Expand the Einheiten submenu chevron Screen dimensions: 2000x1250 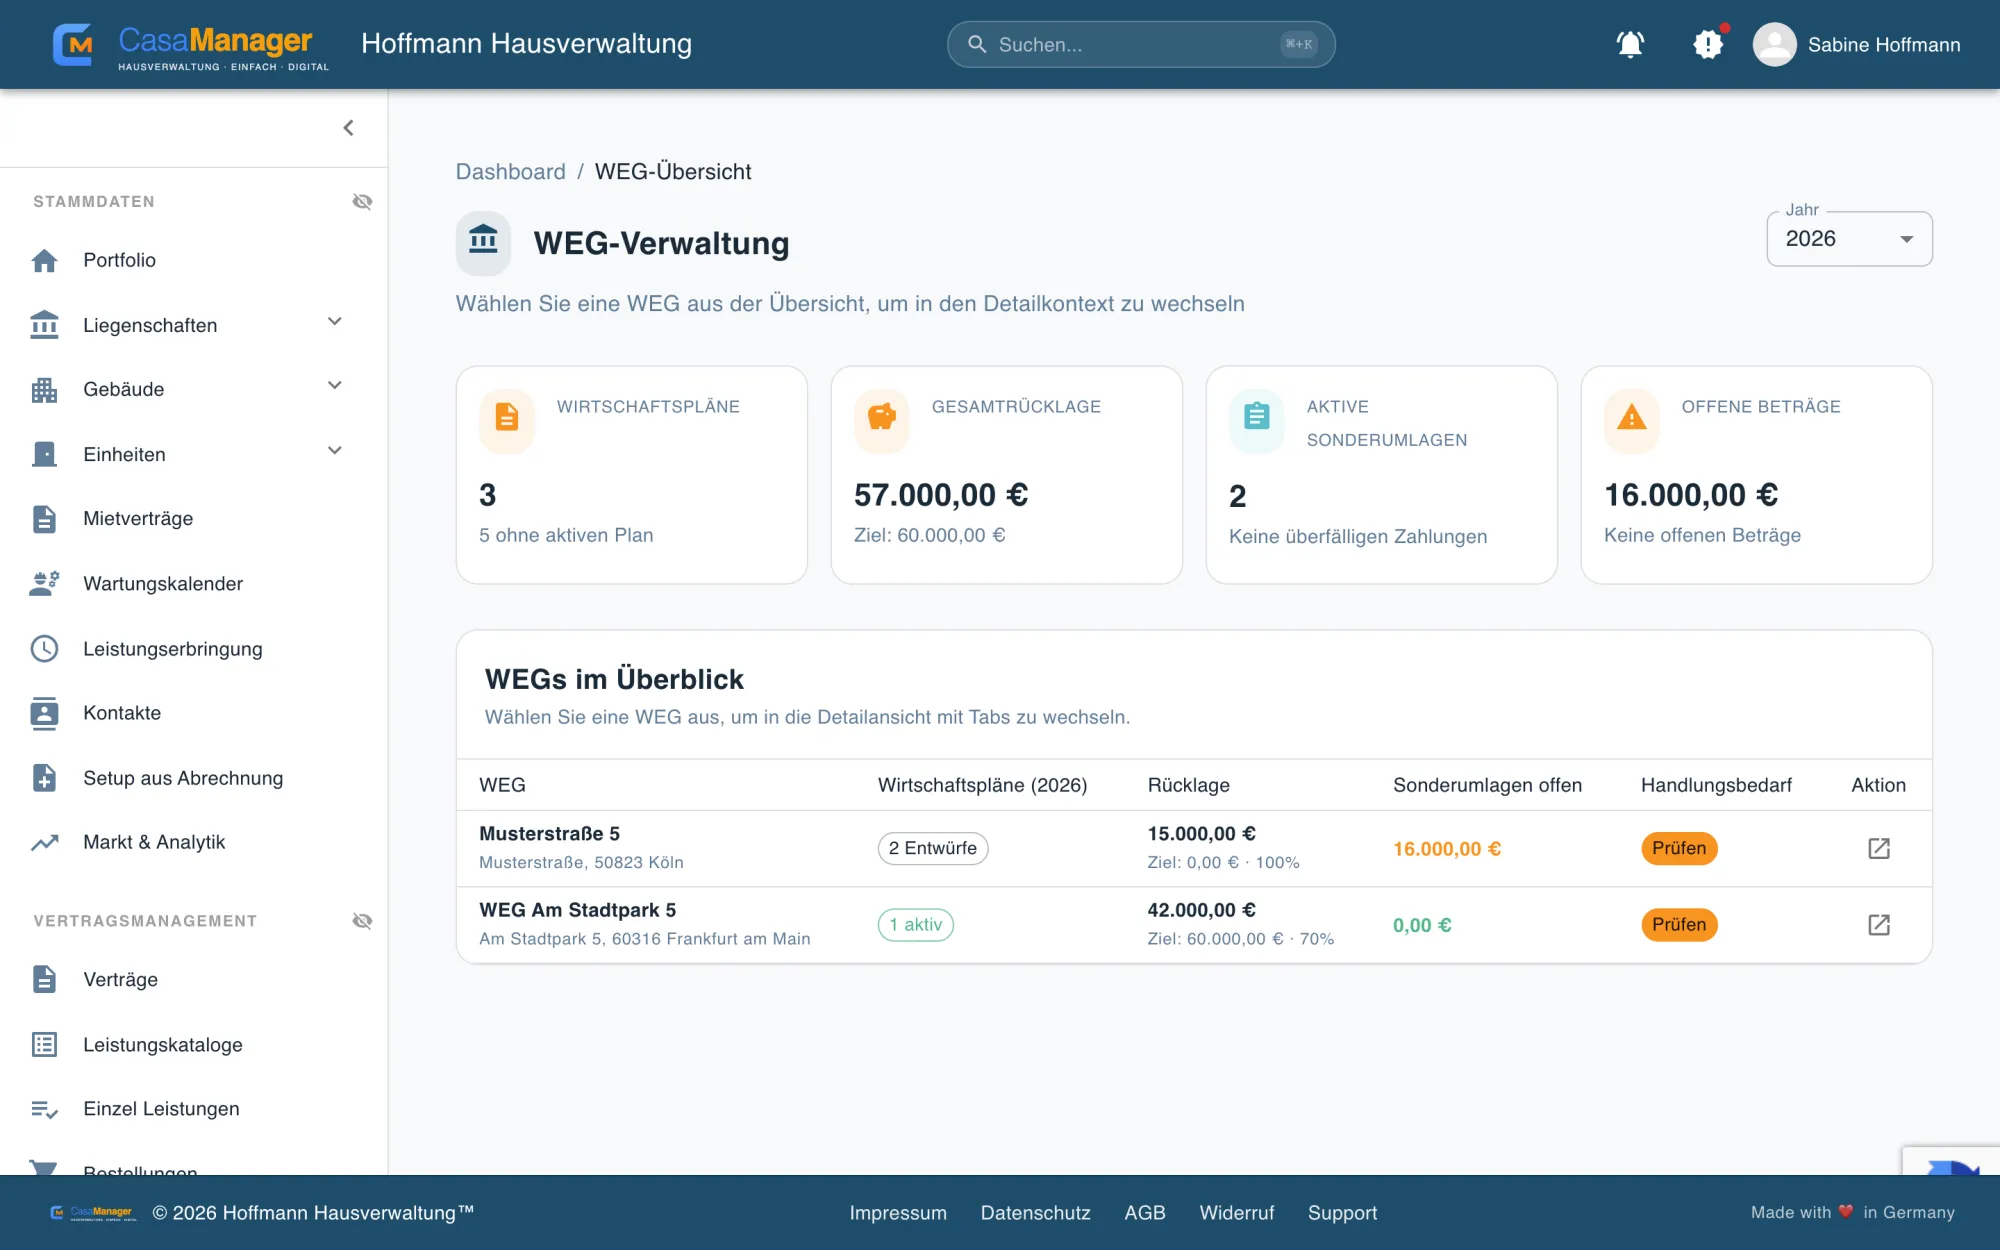(x=335, y=450)
